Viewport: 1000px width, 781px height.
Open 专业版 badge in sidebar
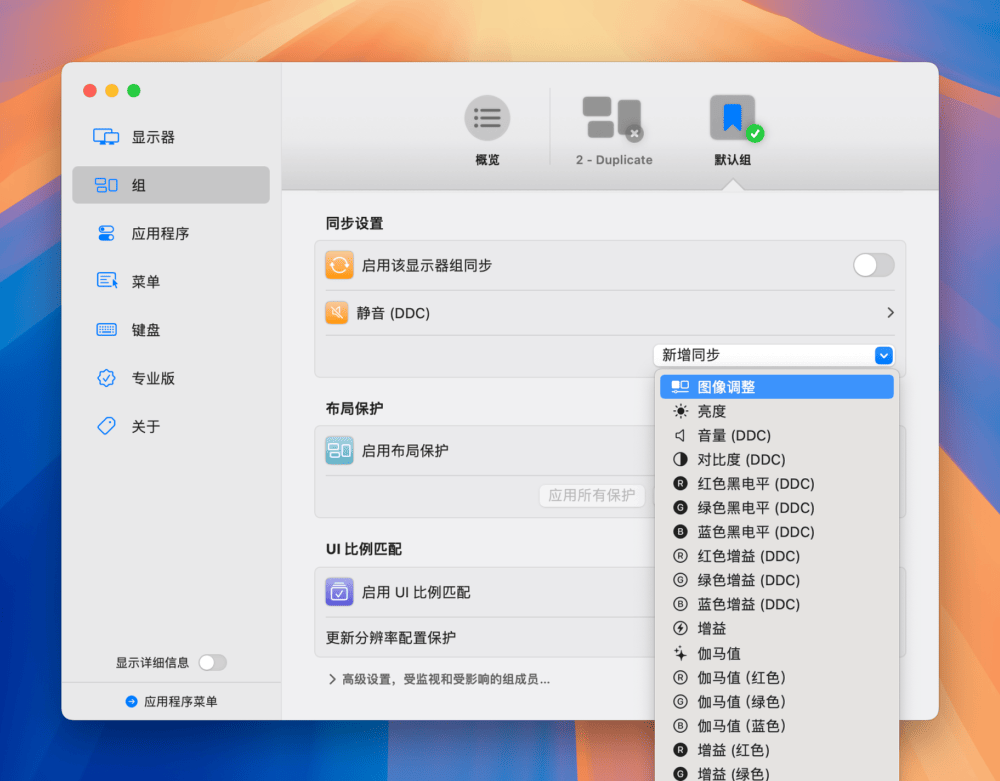point(153,378)
